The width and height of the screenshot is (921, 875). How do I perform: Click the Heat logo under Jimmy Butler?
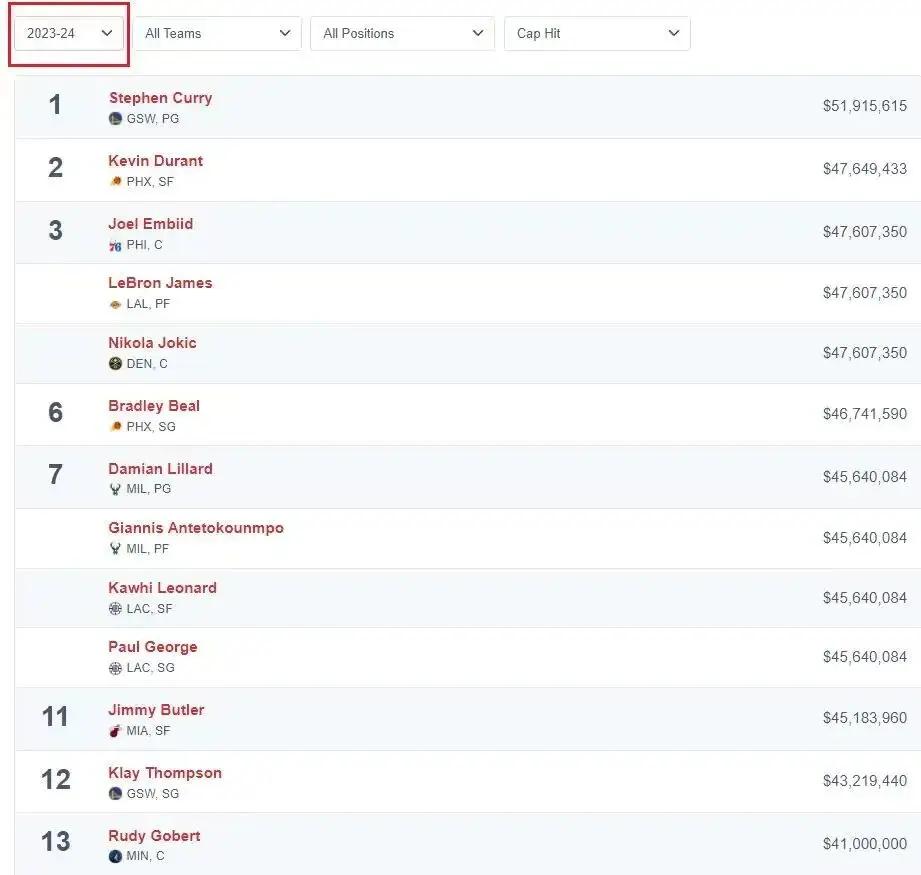115,731
